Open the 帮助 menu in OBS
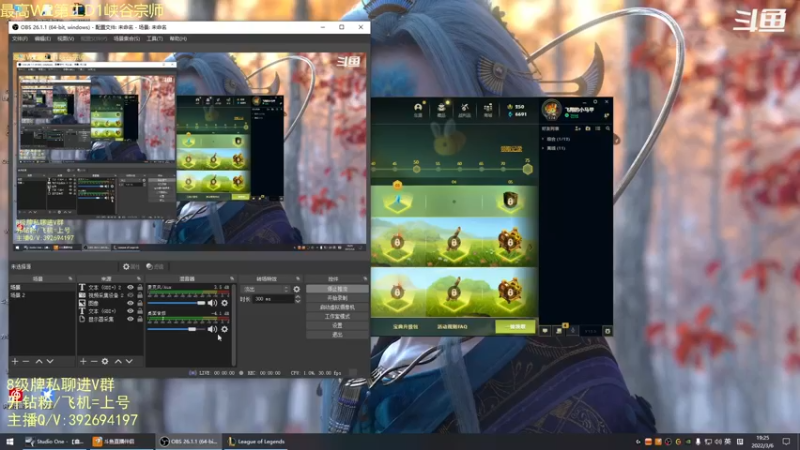The width and height of the screenshot is (800, 450). (178, 38)
